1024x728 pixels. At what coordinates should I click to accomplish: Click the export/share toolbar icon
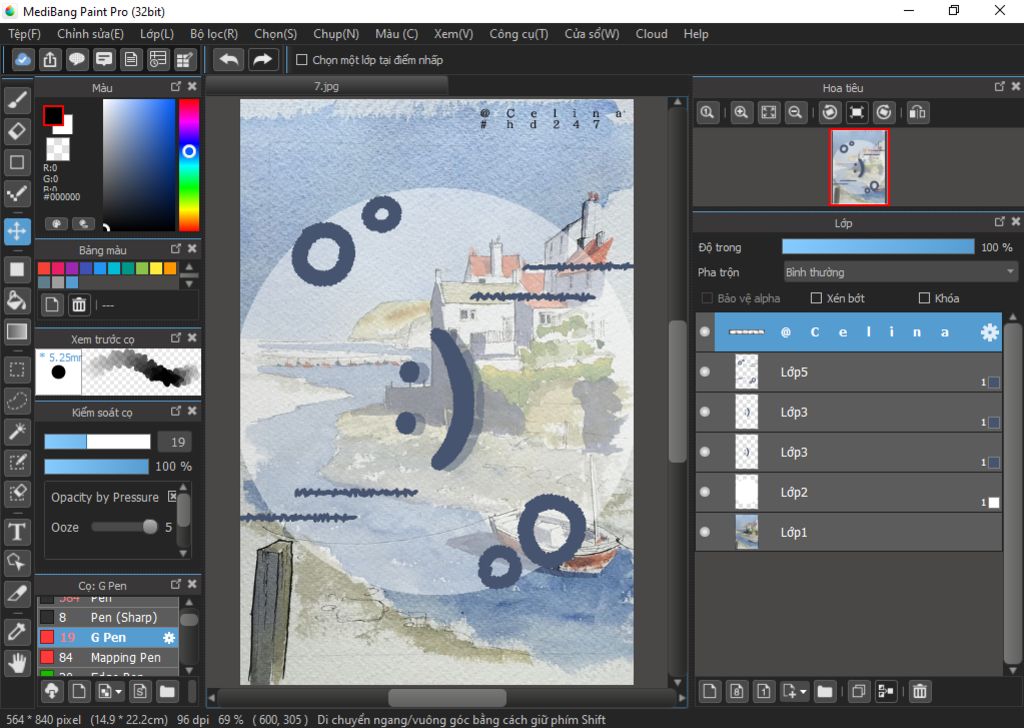pos(50,59)
